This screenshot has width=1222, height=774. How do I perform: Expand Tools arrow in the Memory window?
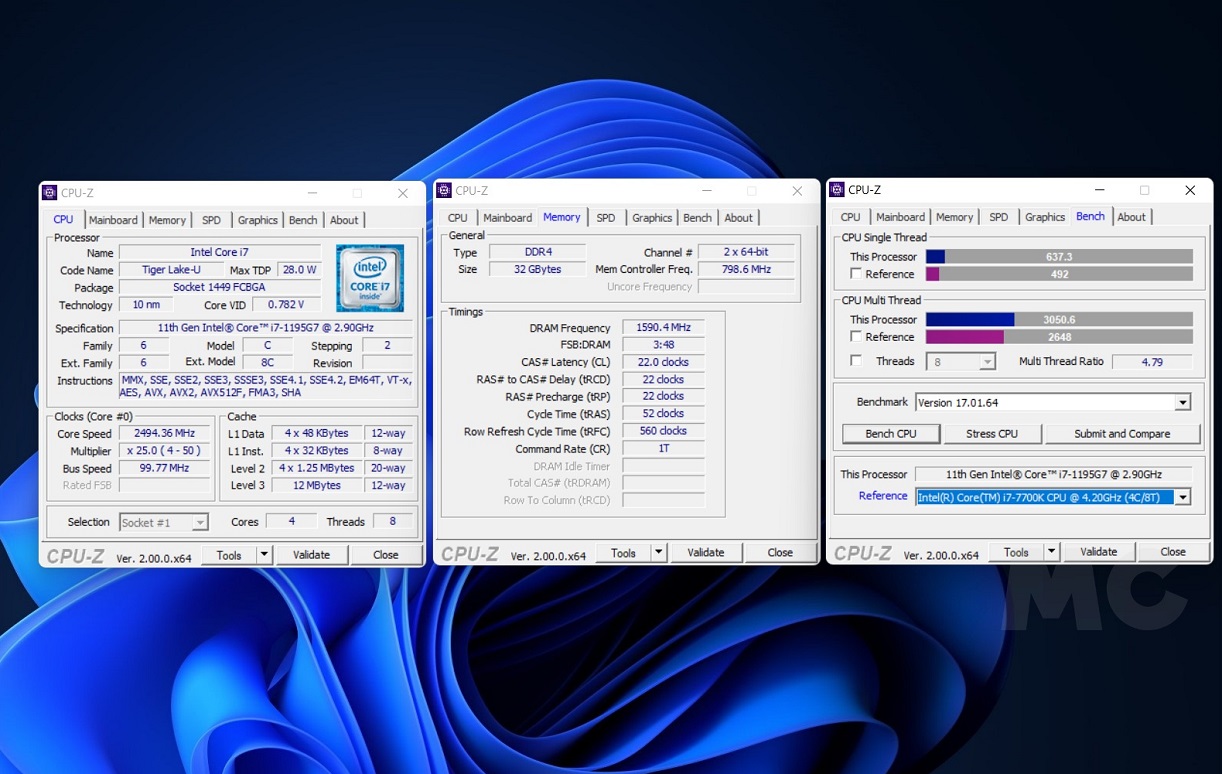click(x=658, y=552)
